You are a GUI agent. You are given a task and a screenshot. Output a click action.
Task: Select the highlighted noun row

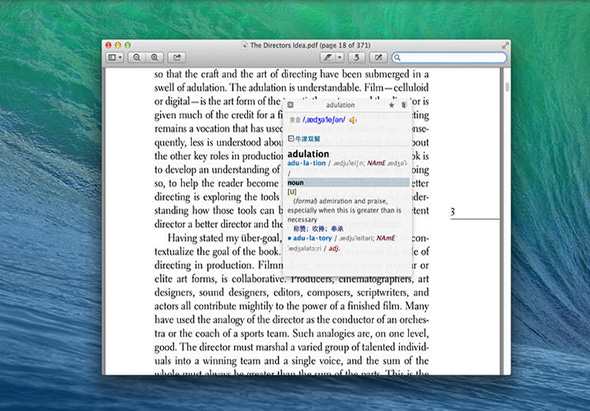pos(348,183)
